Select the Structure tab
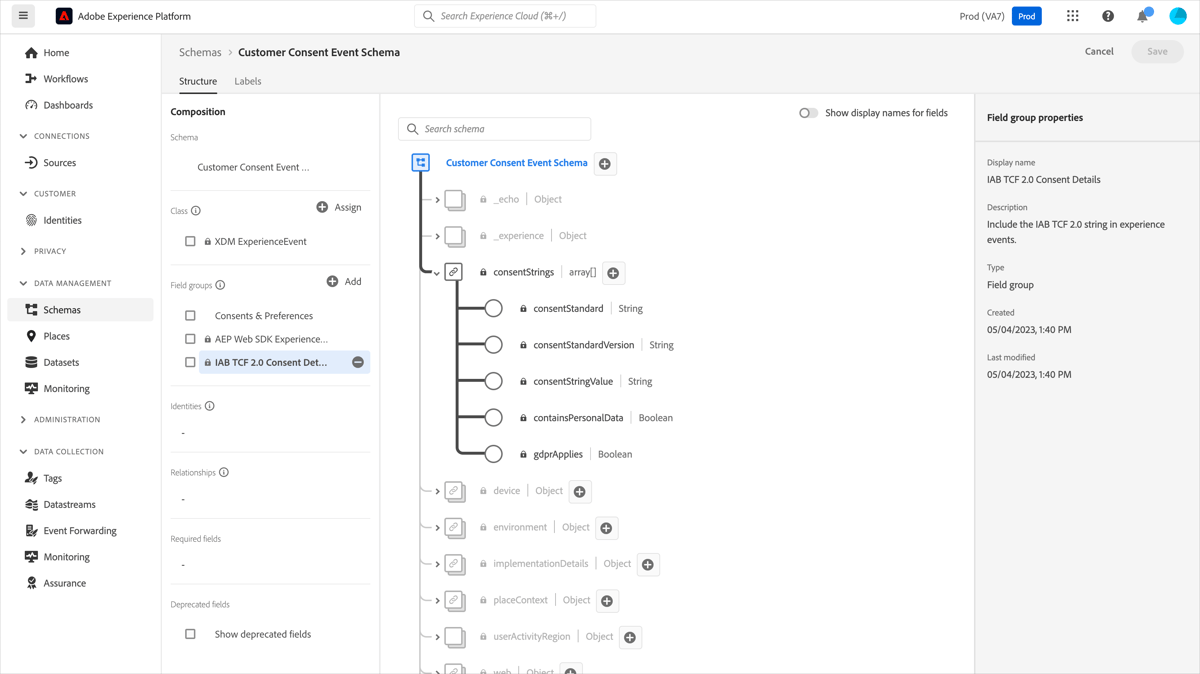 [x=198, y=81]
